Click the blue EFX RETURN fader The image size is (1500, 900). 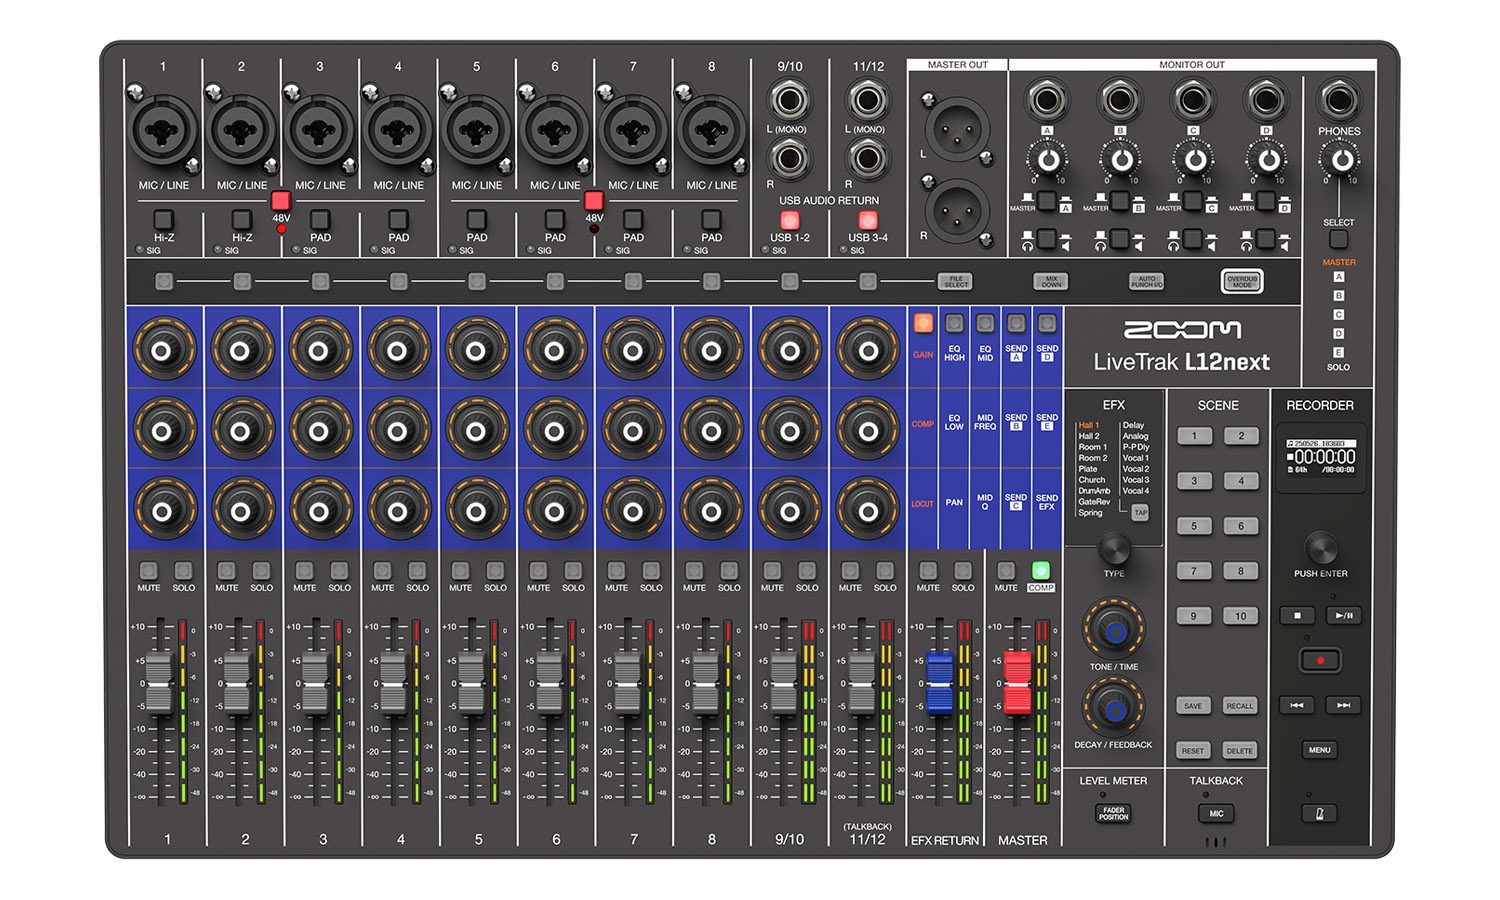point(940,683)
